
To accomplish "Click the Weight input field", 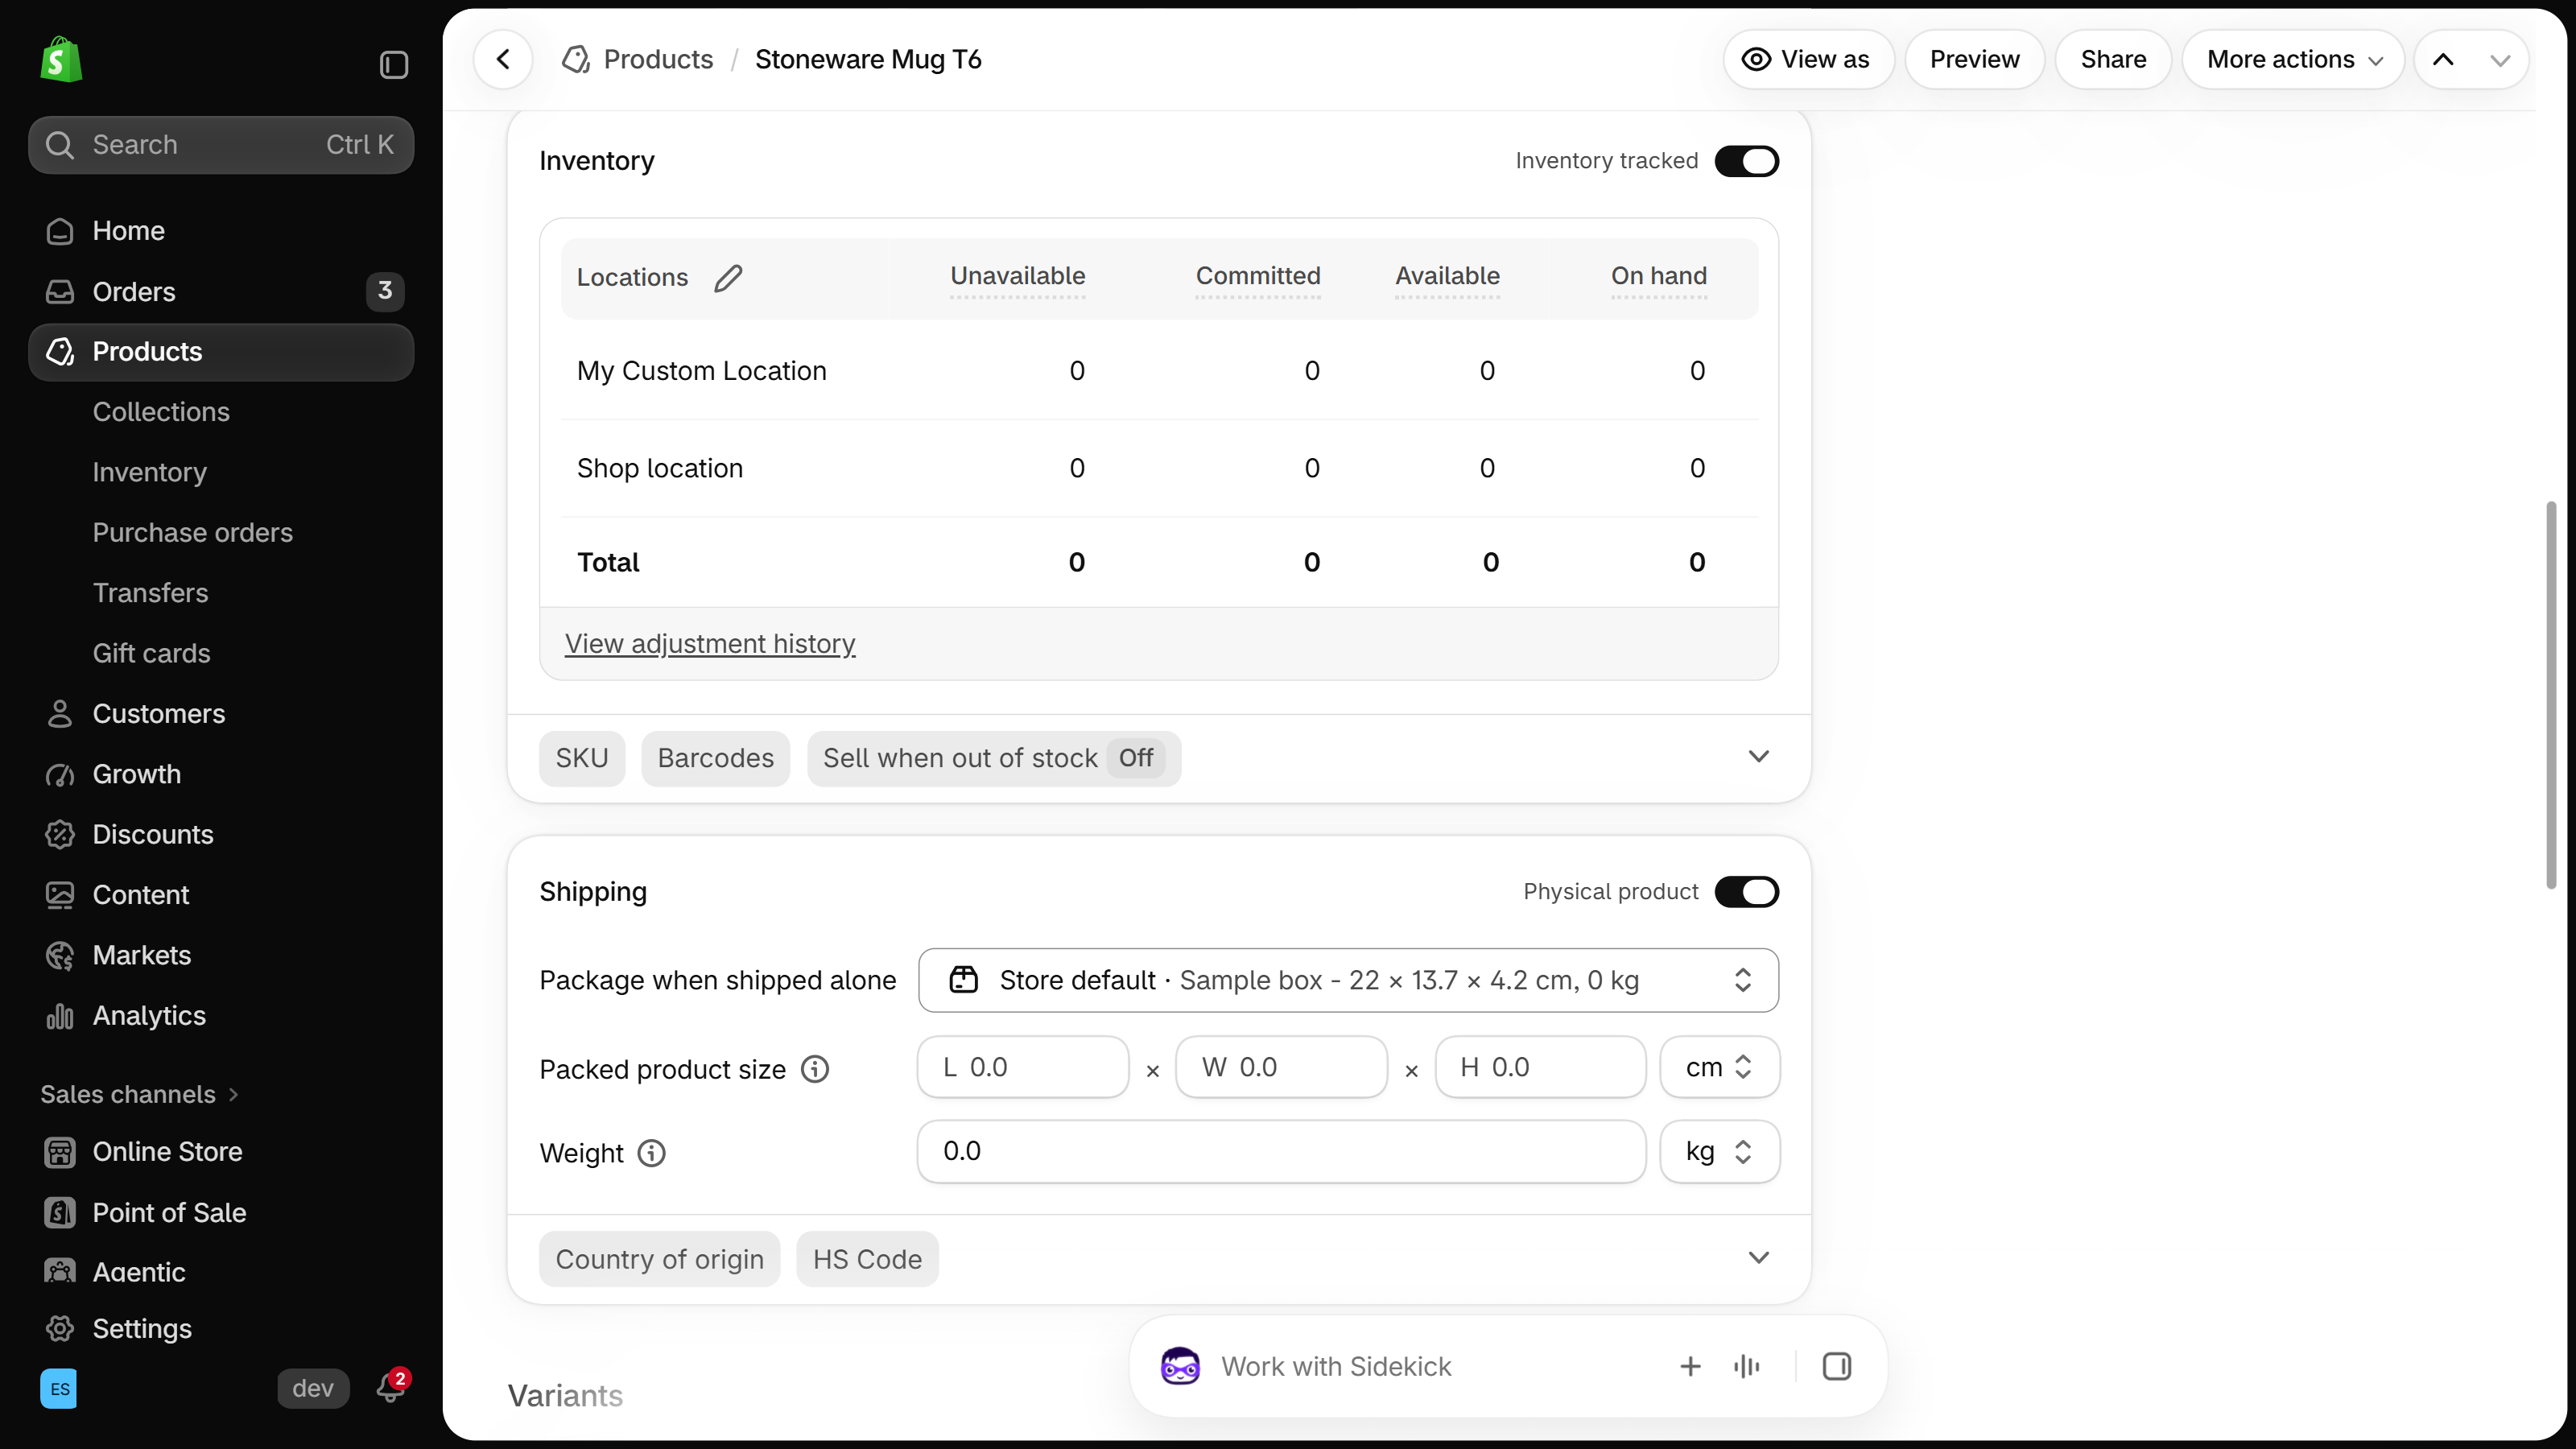I will [x=1281, y=1151].
